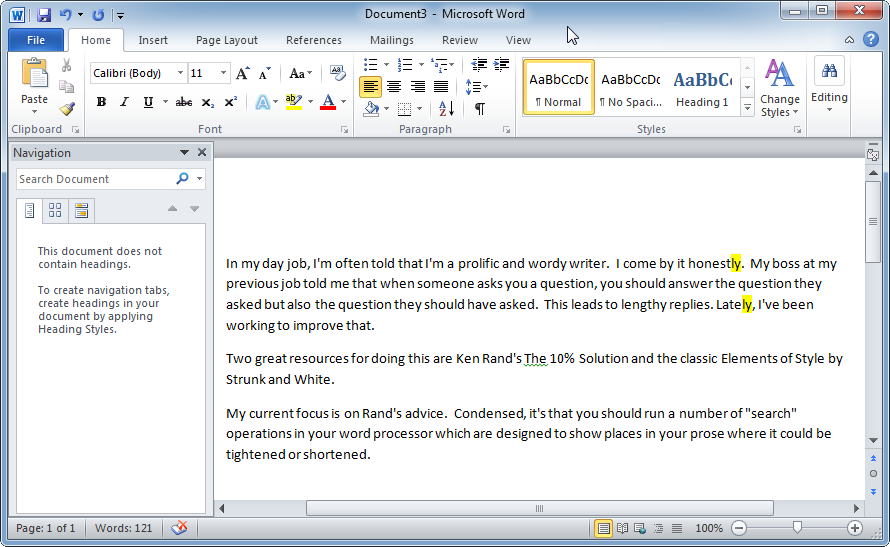890x547 pixels.
Task: Click the Search Document input field
Action: [95, 179]
